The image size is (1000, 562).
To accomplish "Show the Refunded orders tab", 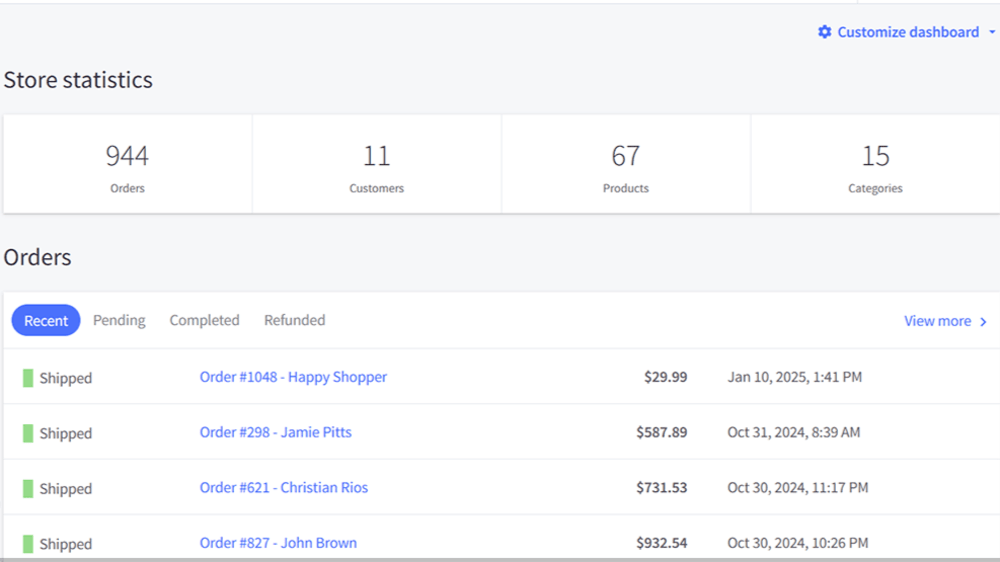I will pos(294,321).
